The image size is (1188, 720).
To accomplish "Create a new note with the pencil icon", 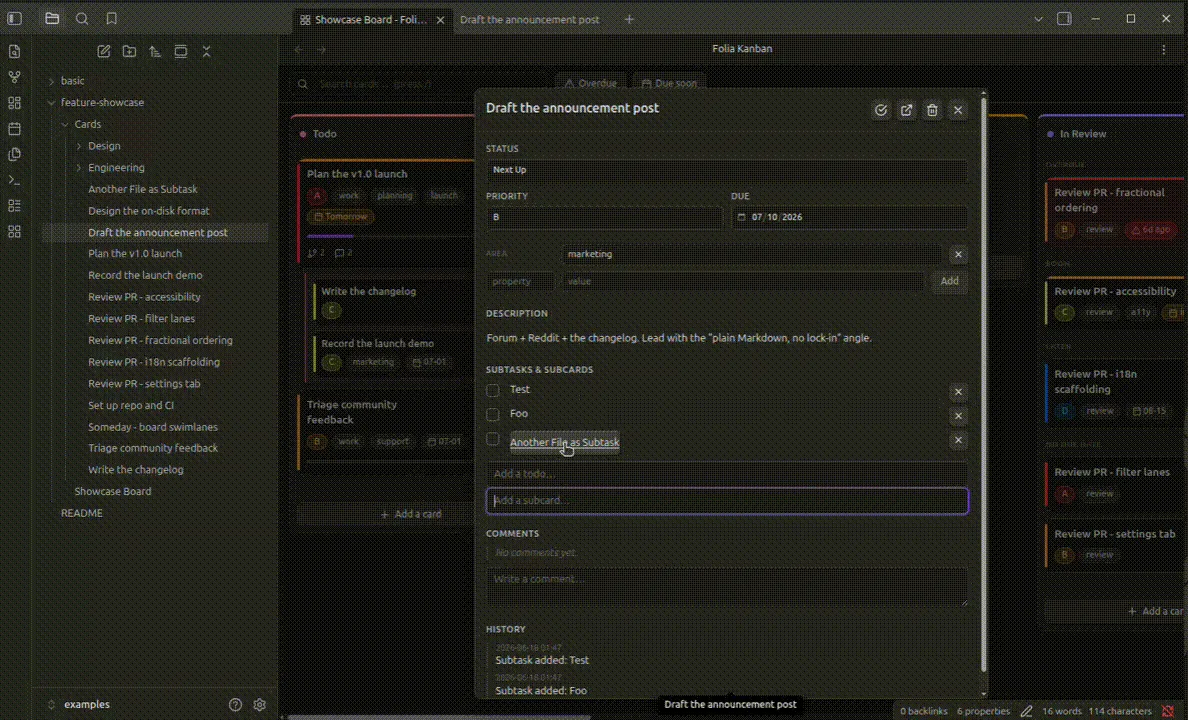I will pyautogui.click(x=104, y=52).
